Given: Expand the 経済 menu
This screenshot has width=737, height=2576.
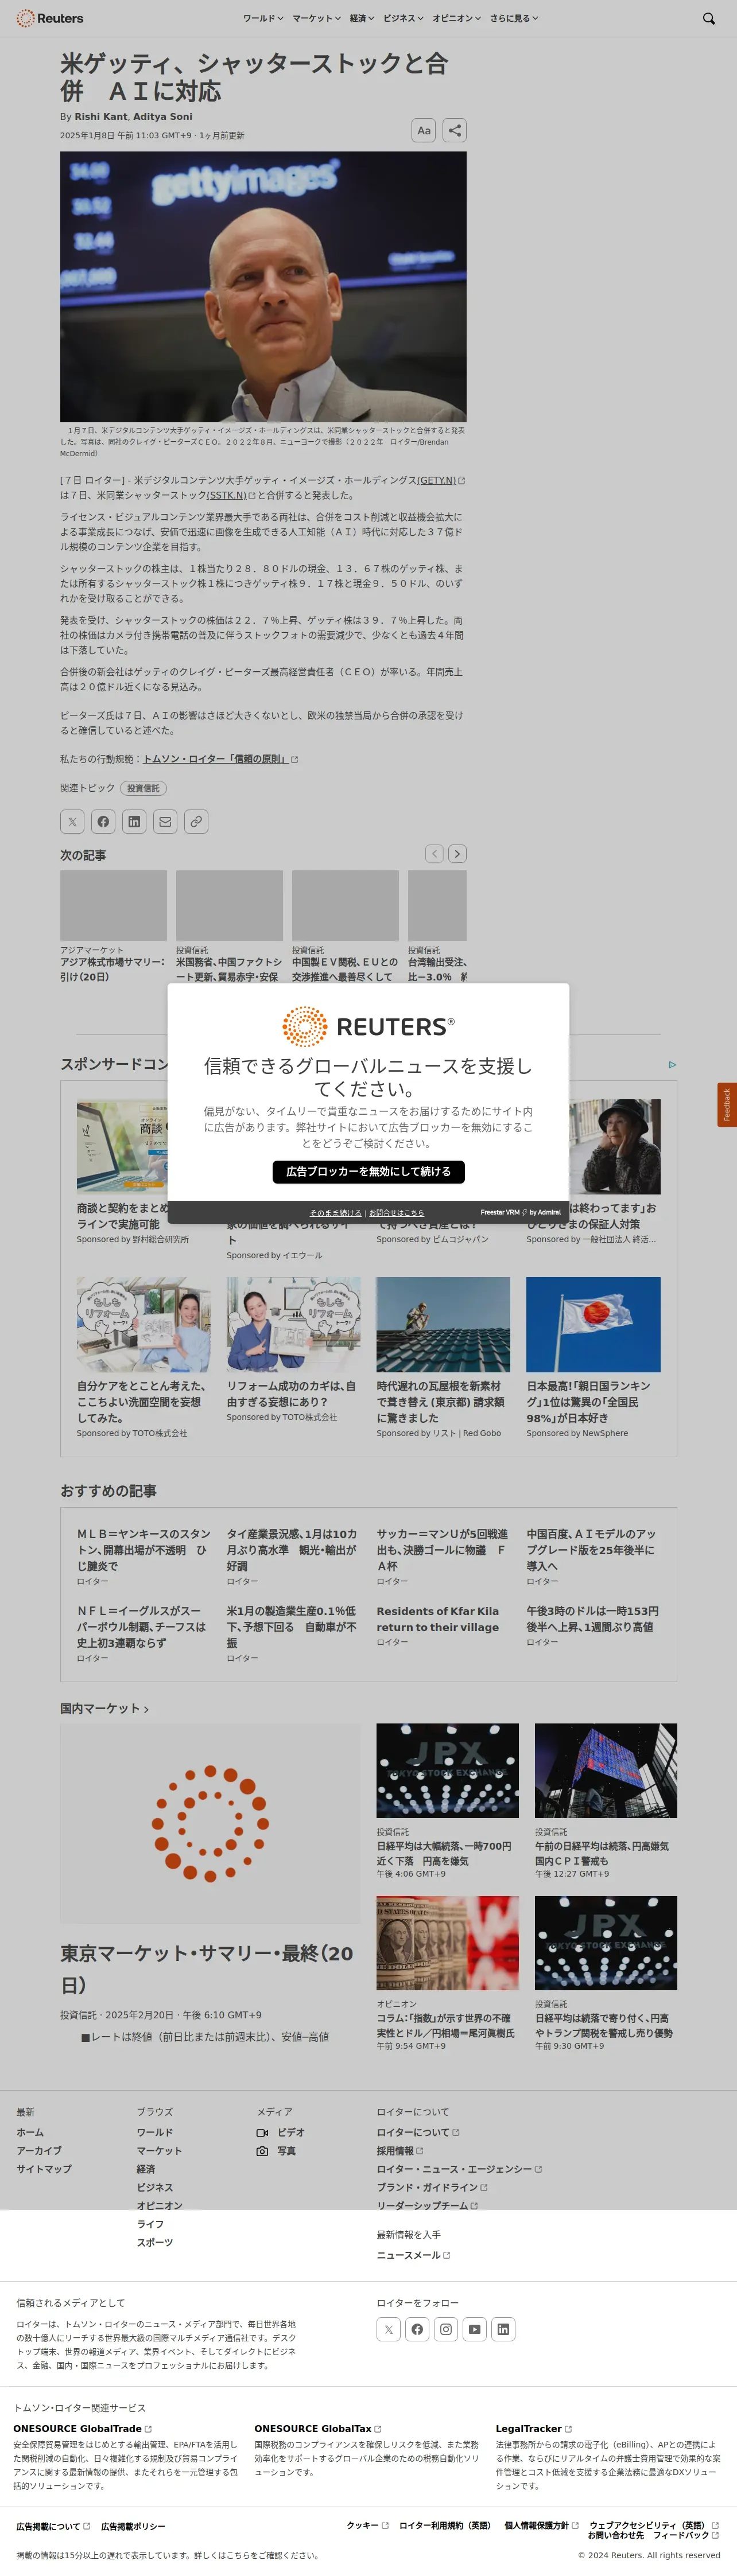Looking at the screenshot, I should click(362, 18).
